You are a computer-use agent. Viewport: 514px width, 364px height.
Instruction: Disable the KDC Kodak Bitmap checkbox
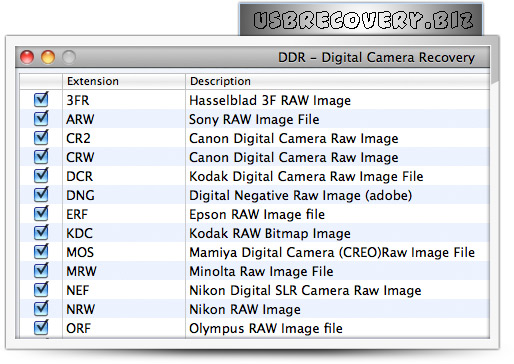pyautogui.click(x=41, y=233)
